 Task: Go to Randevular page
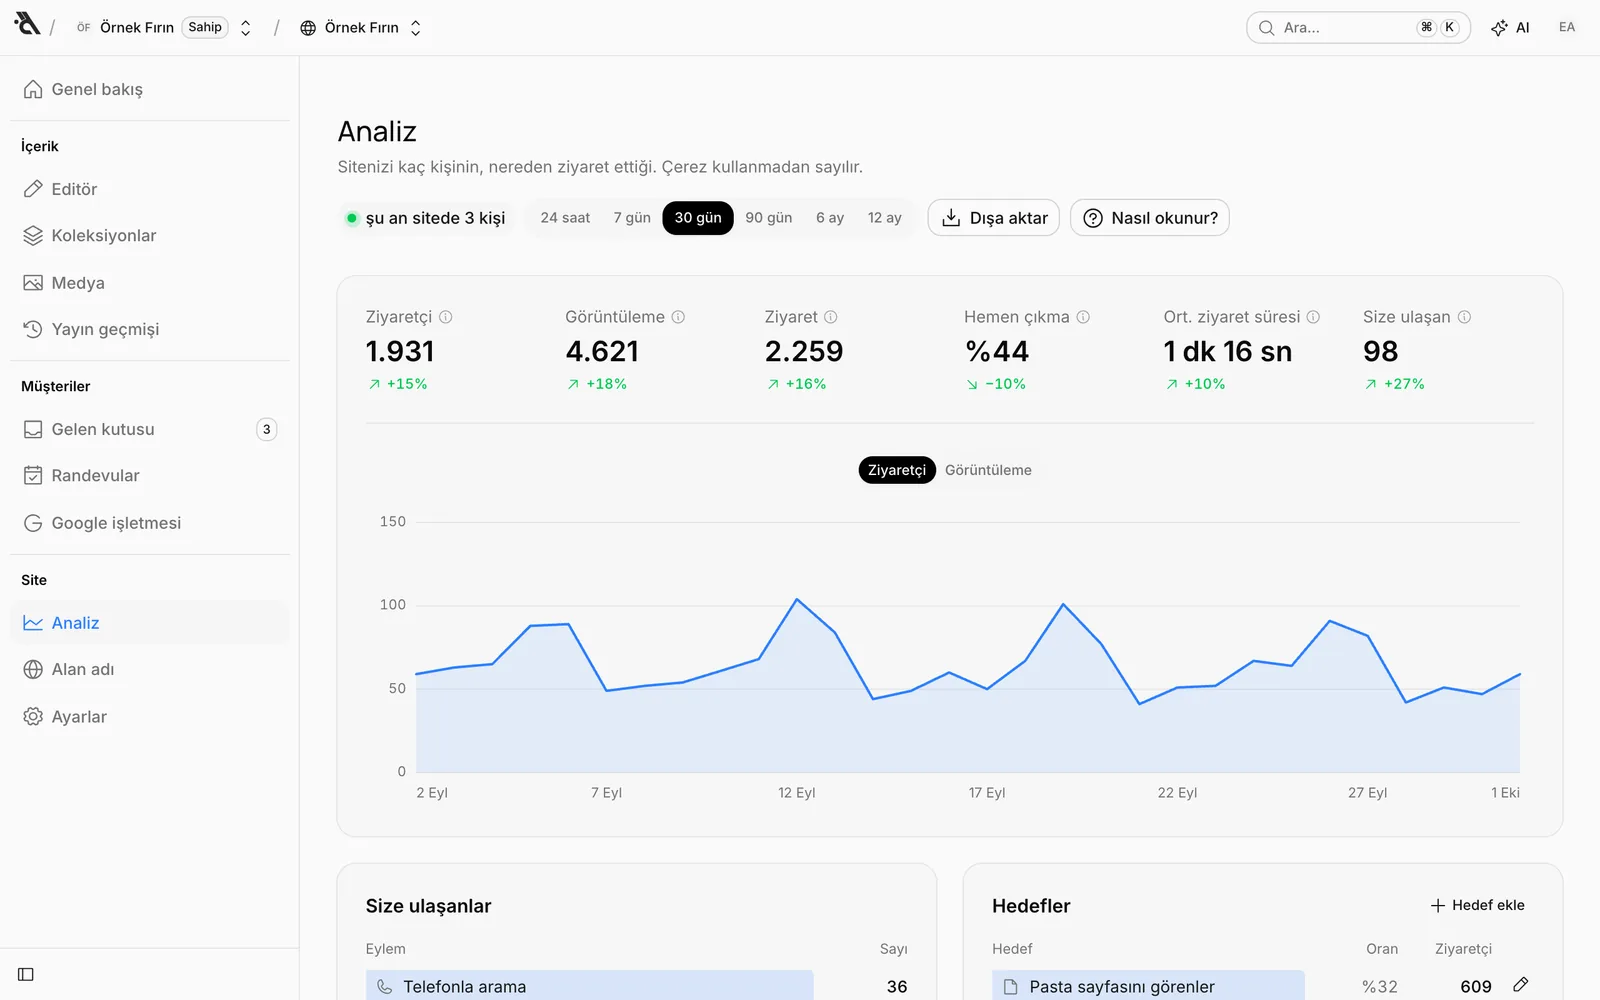(150, 476)
